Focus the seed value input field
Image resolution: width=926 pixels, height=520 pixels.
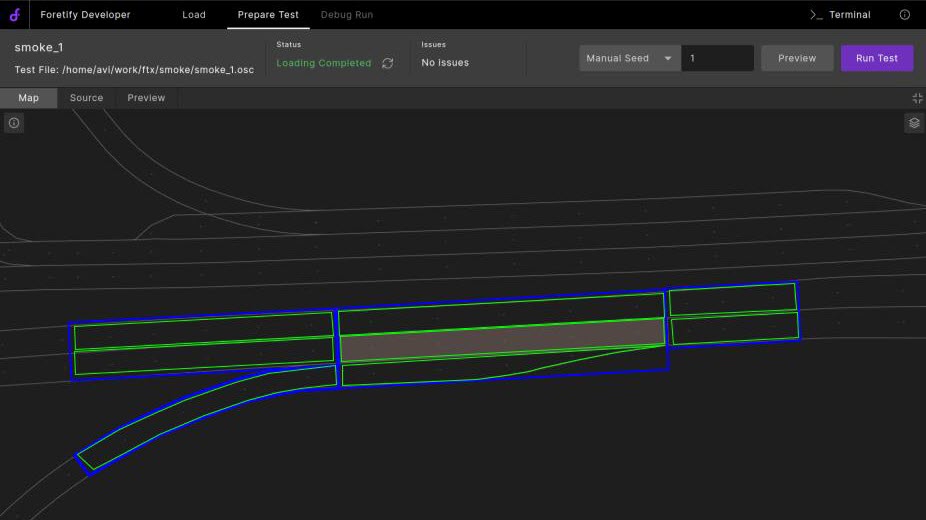point(718,58)
